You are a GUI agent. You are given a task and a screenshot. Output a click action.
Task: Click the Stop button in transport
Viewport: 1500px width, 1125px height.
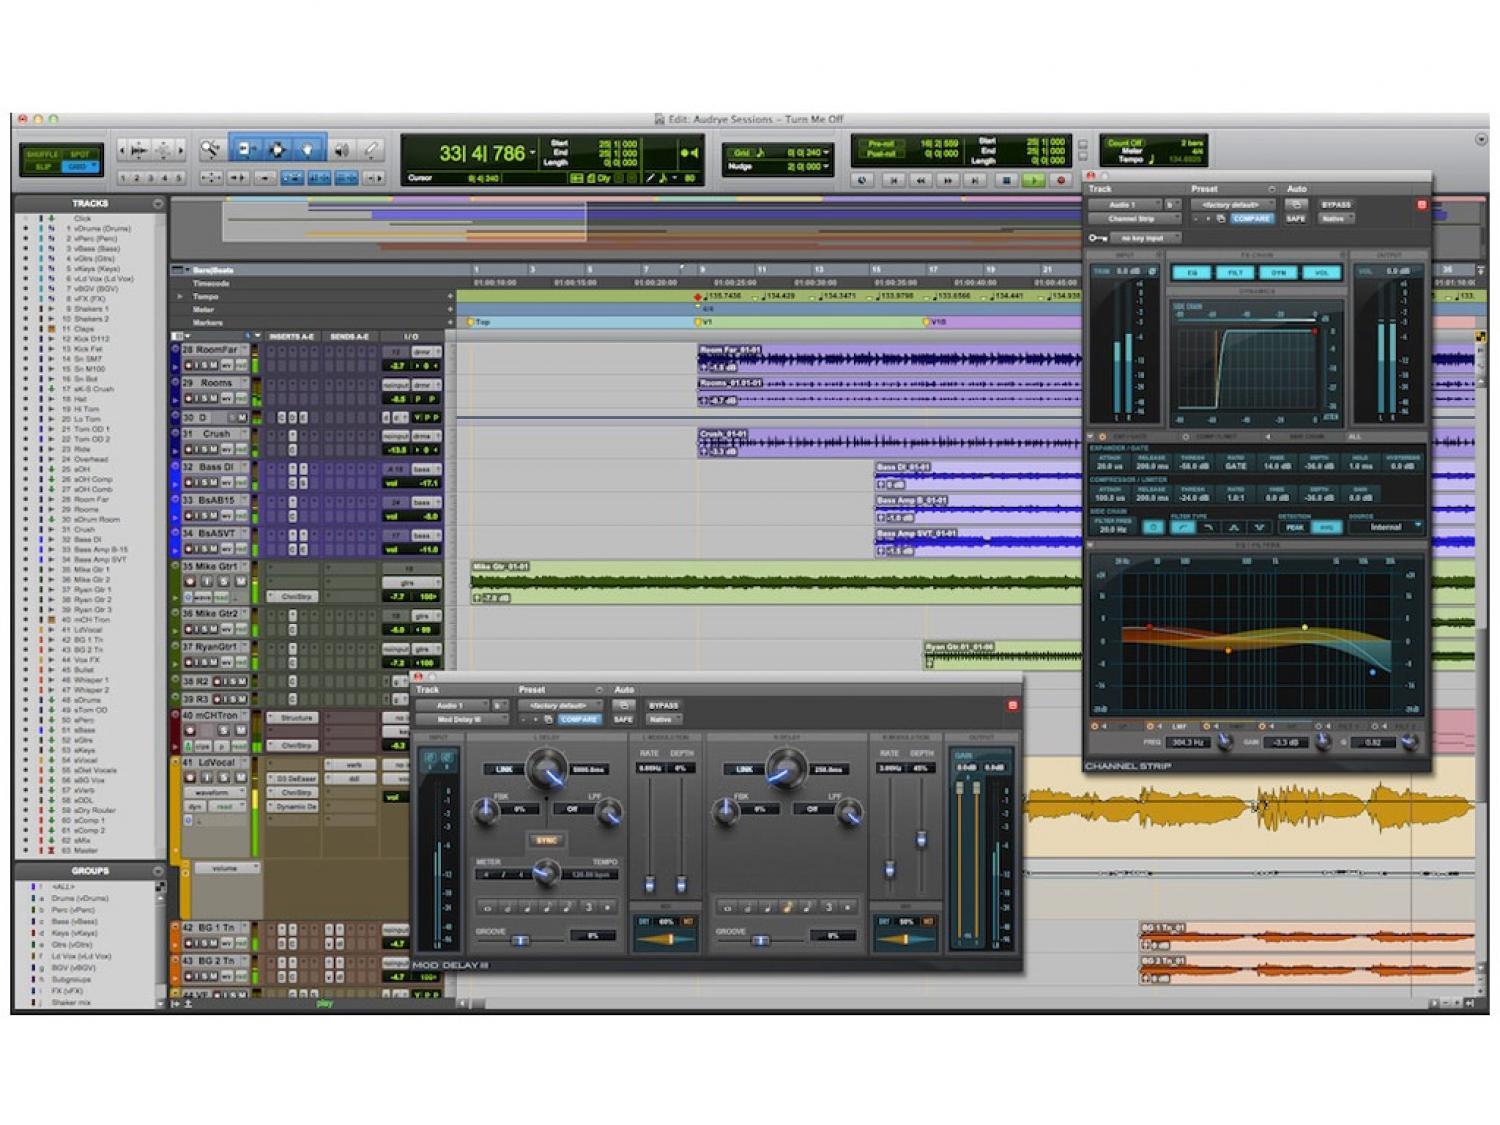(x=1006, y=180)
